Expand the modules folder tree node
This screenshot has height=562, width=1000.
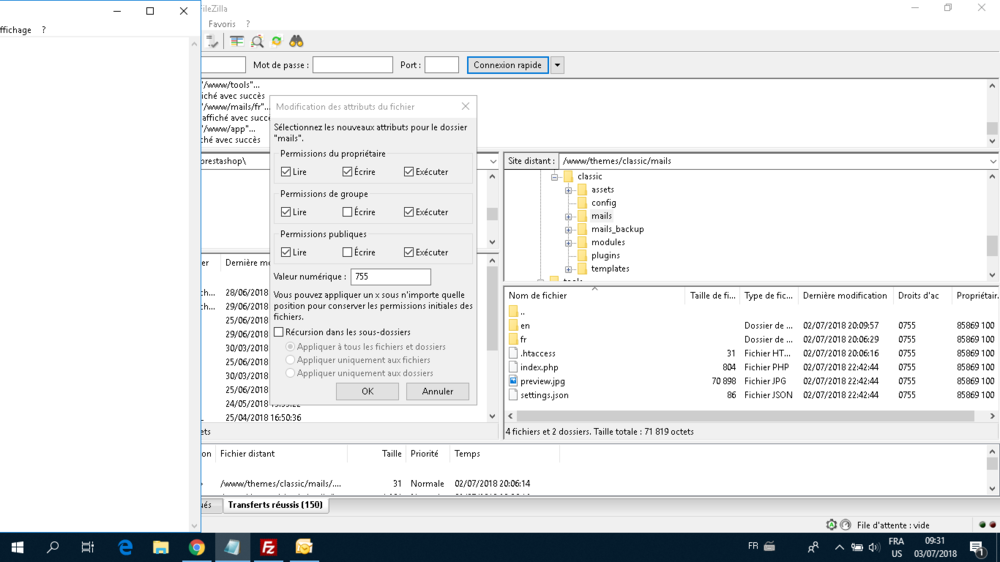coord(568,242)
